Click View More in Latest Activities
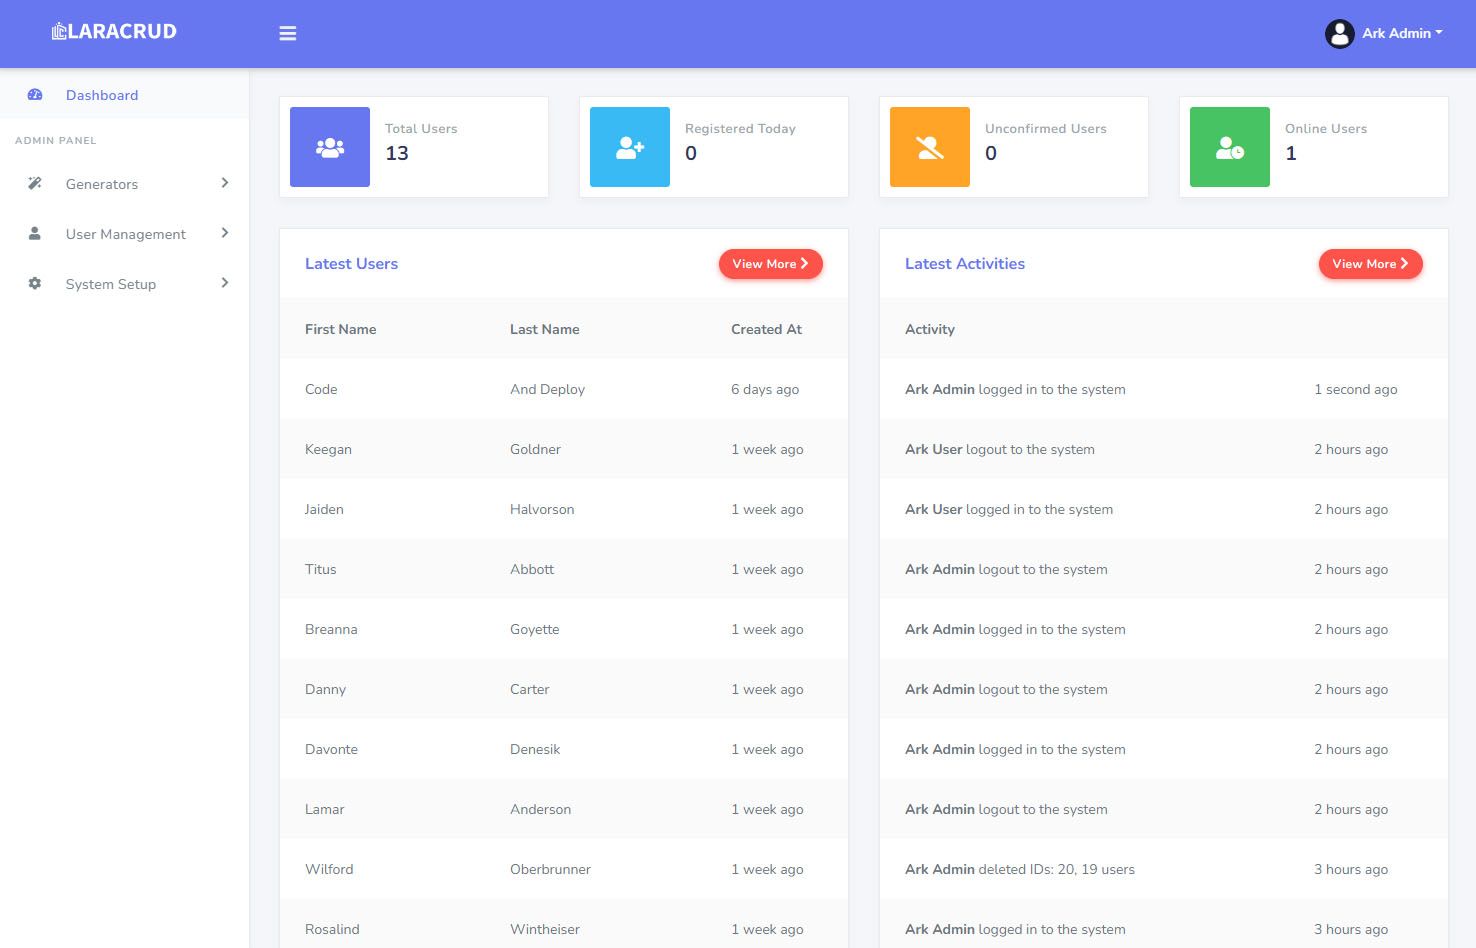The width and height of the screenshot is (1476, 948). click(1370, 264)
